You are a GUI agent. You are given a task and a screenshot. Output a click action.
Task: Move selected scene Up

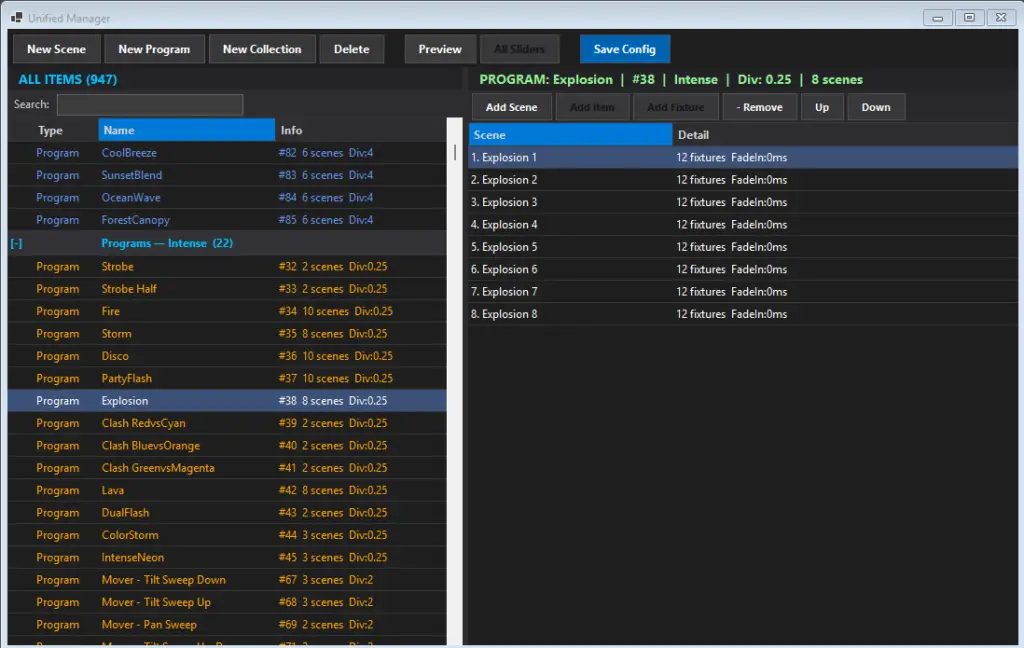[x=821, y=107]
